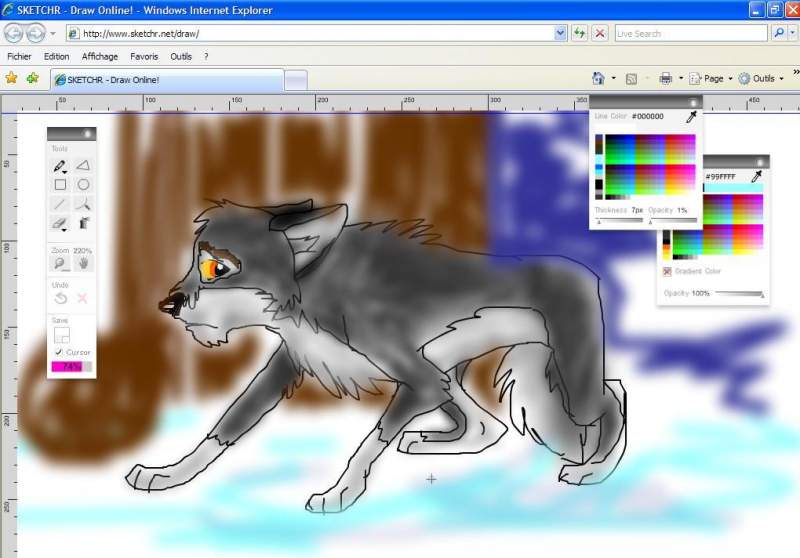Pick Line Color eyedropper tool
800x558 pixels.
click(691, 117)
